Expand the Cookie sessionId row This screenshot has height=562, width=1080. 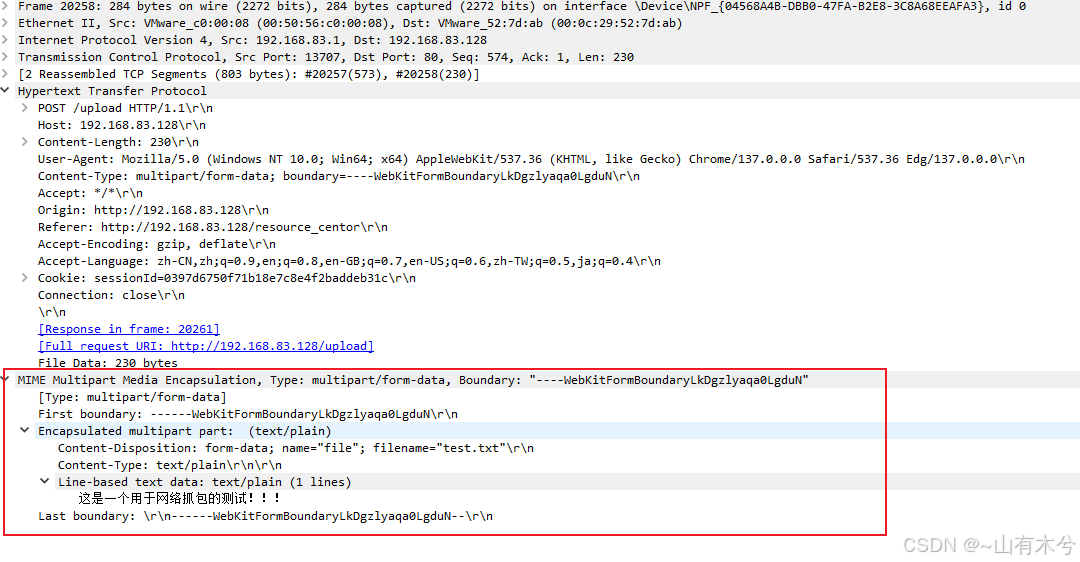point(25,278)
